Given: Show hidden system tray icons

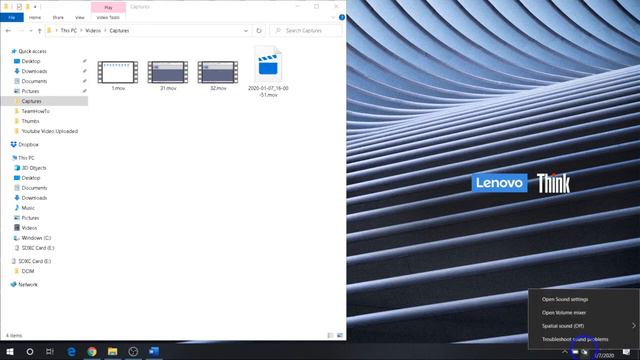Looking at the screenshot, I should [565, 352].
